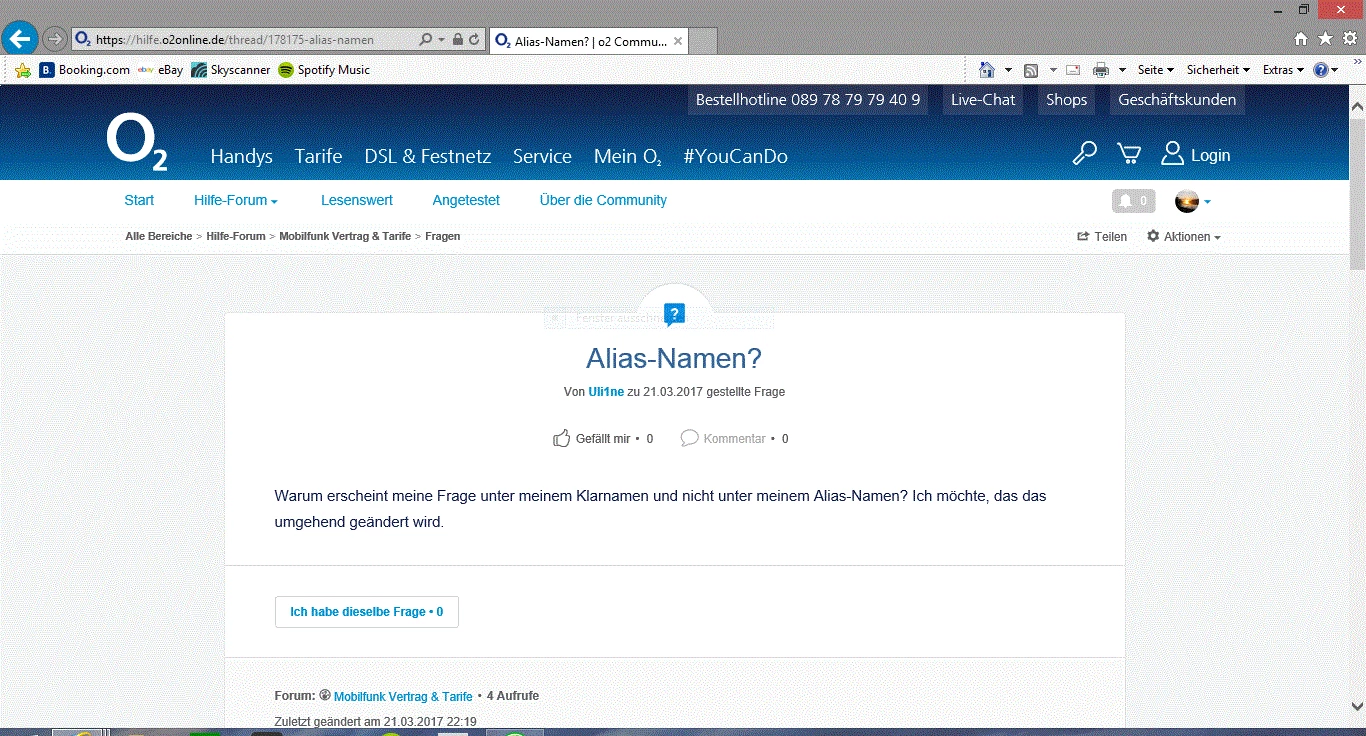1366x736 pixels.
Task: Open the Spotify Music bookmark
Action: 324,70
